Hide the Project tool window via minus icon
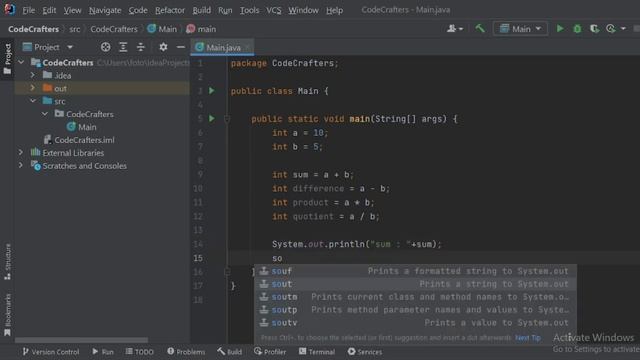 click(x=181, y=47)
